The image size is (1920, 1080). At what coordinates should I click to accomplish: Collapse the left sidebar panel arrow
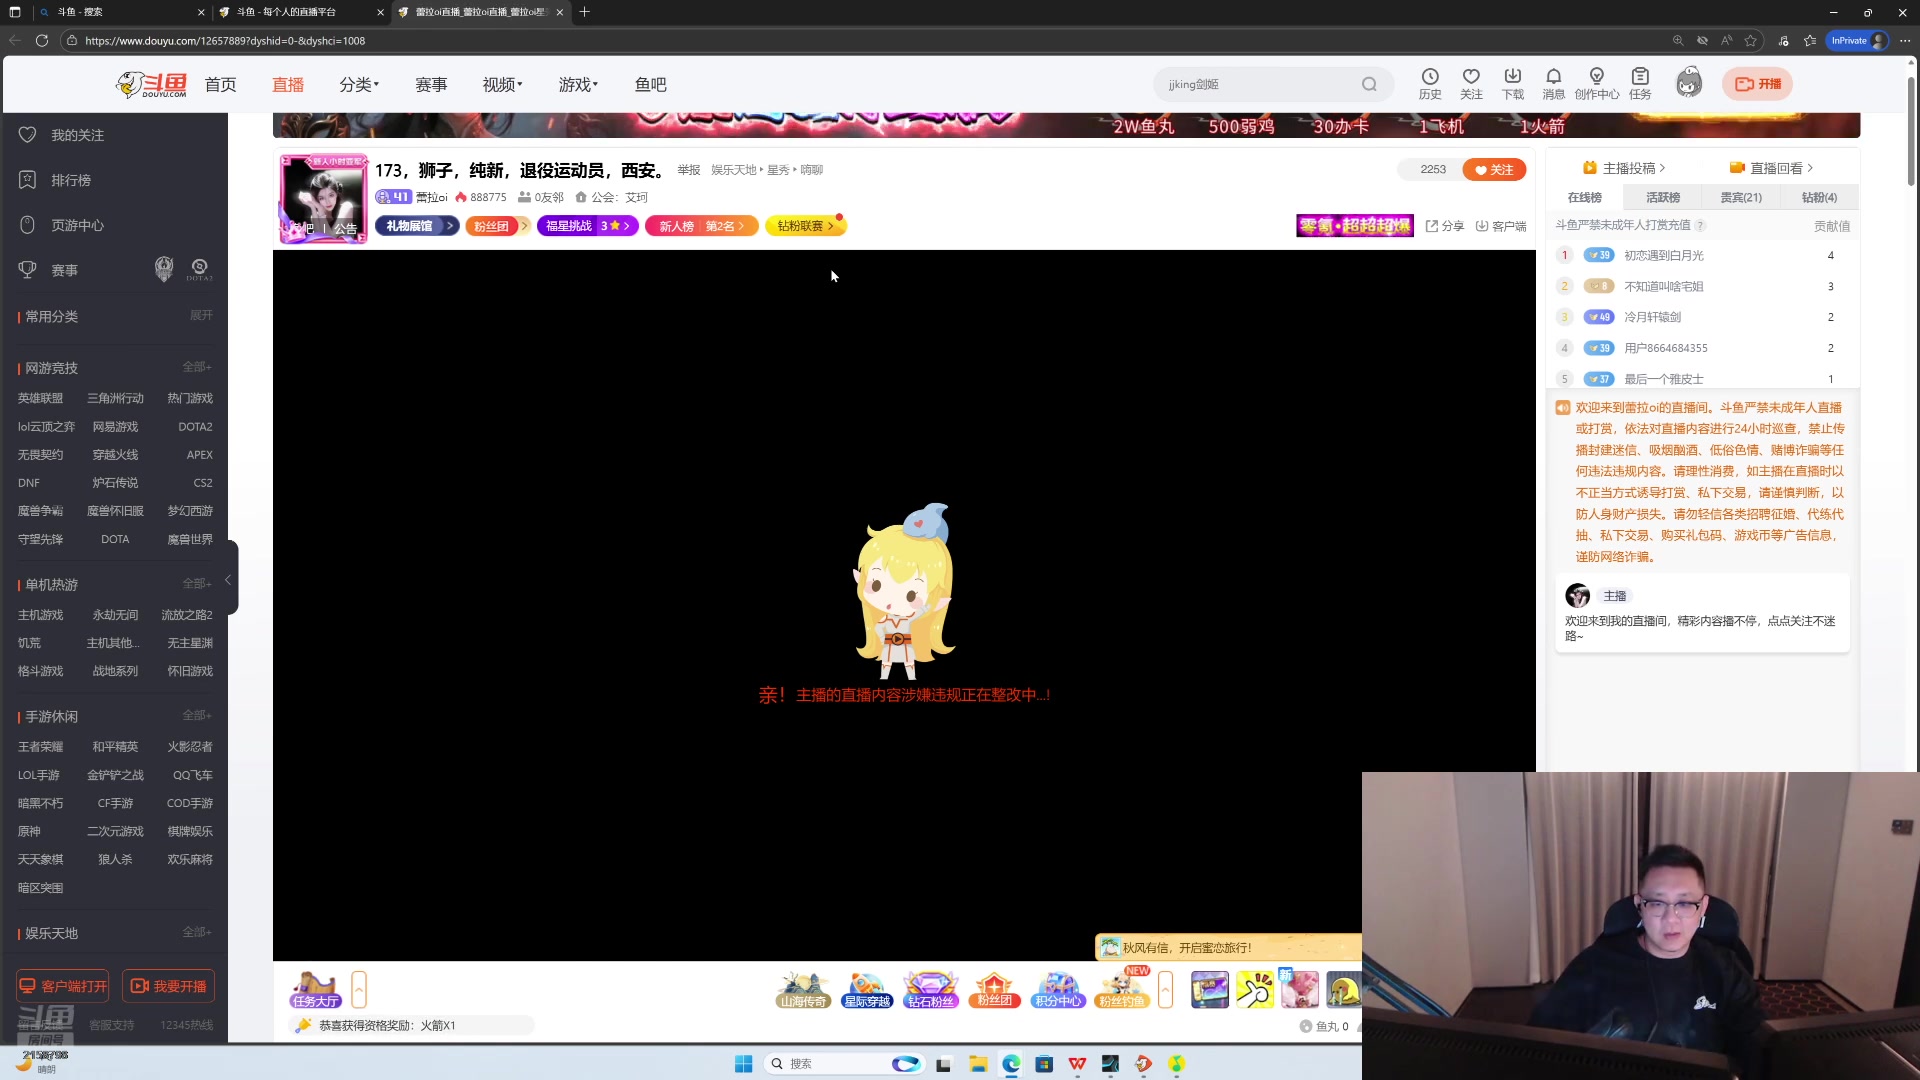(x=229, y=580)
